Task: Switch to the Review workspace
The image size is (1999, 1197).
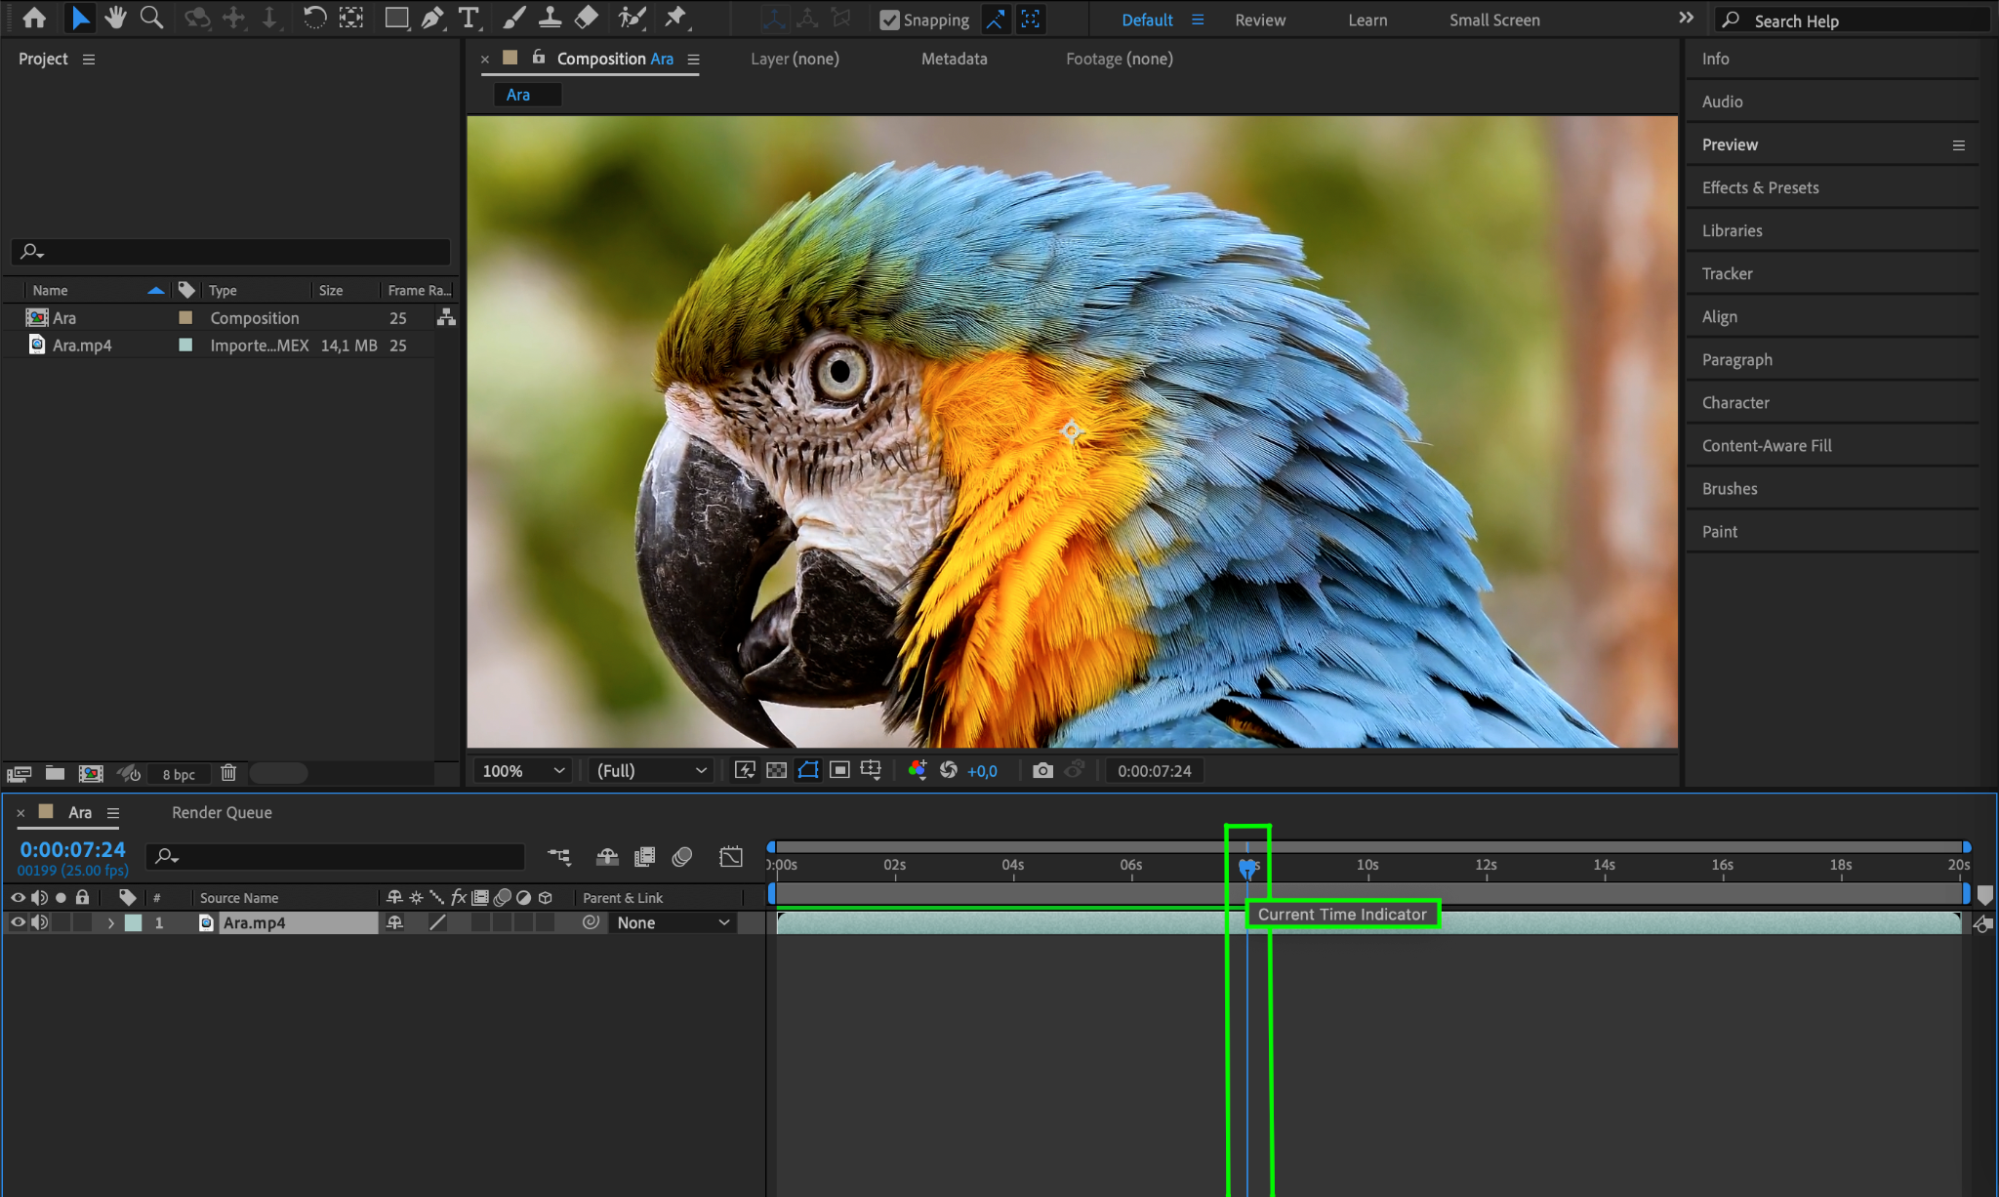Action: (x=1259, y=20)
